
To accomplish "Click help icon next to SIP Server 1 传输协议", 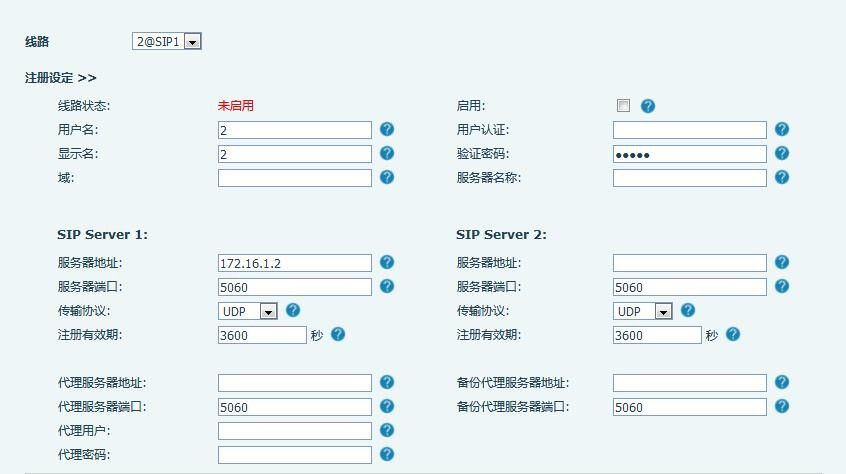I will pos(293,310).
